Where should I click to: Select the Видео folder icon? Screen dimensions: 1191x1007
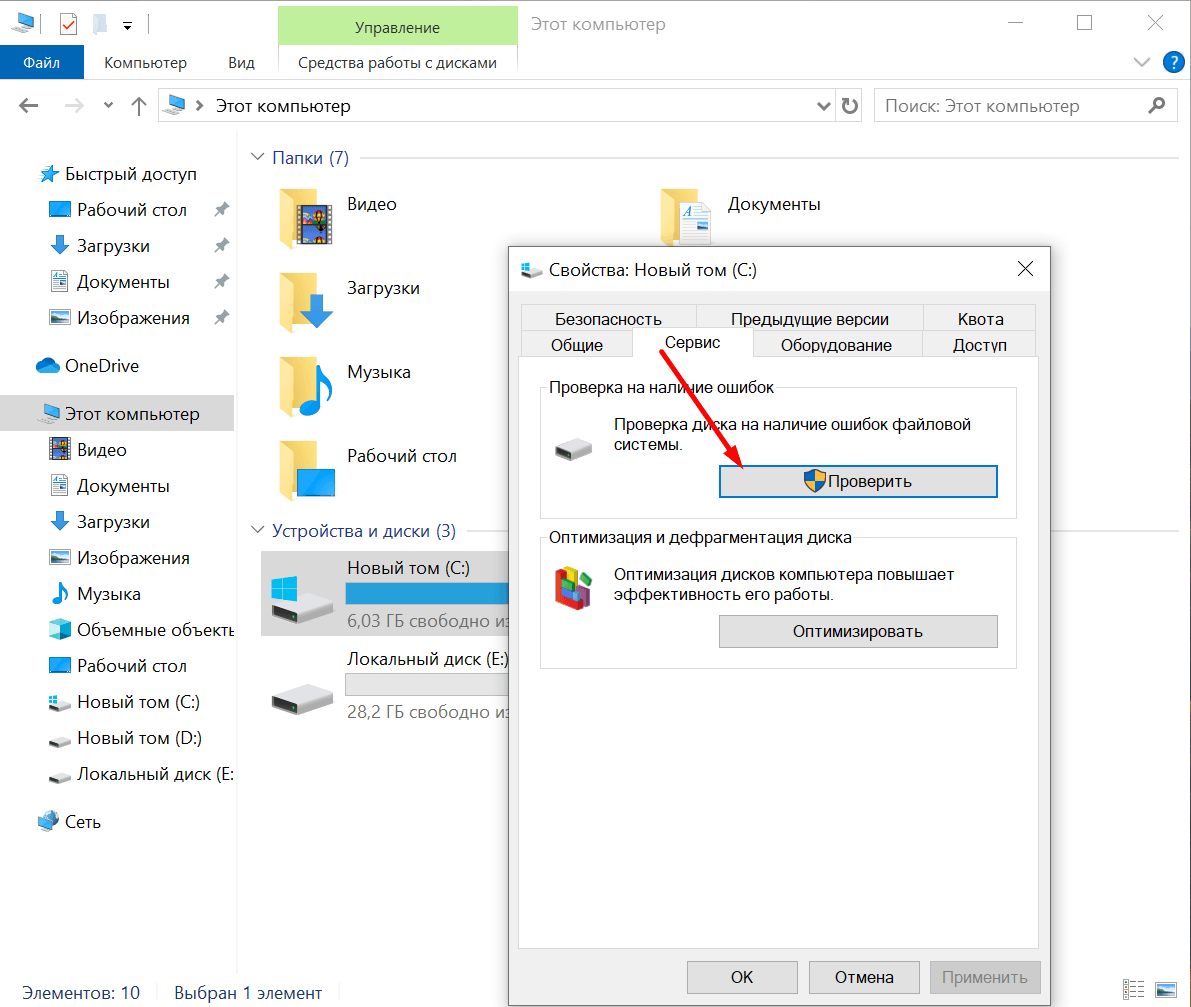(305, 219)
